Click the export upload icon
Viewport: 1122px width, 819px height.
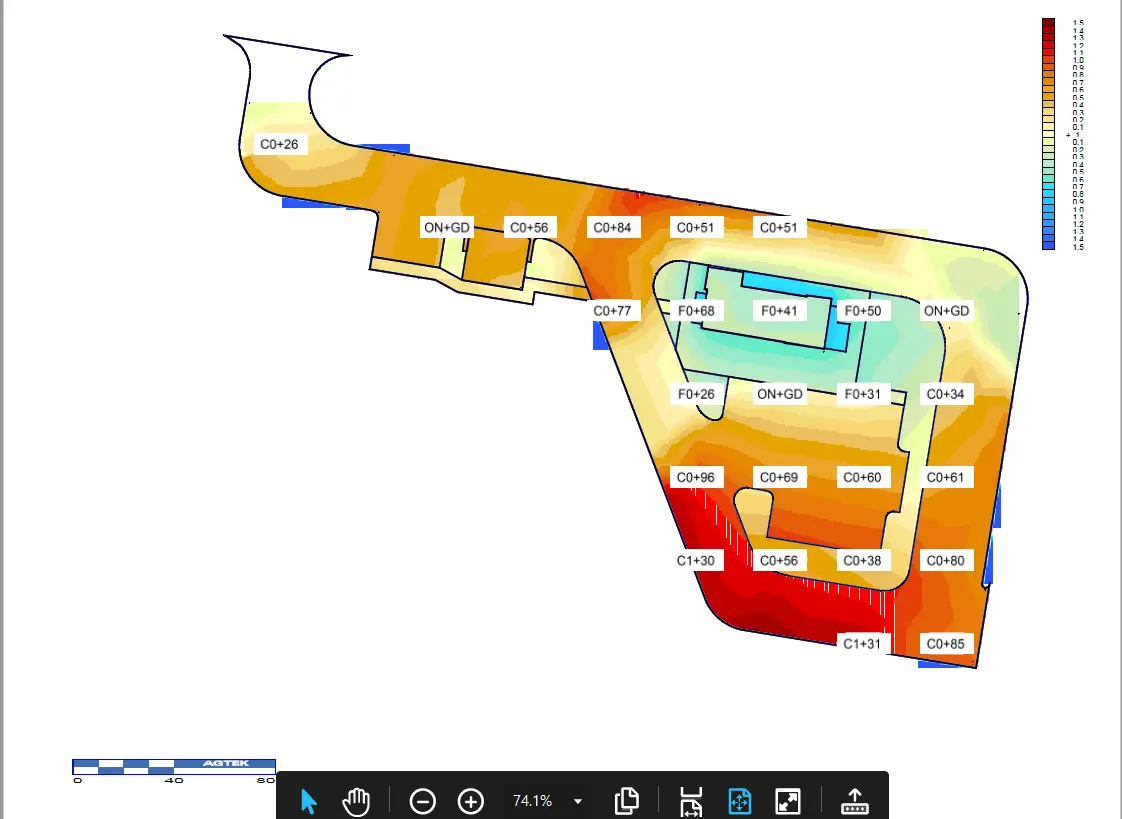pos(854,801)
